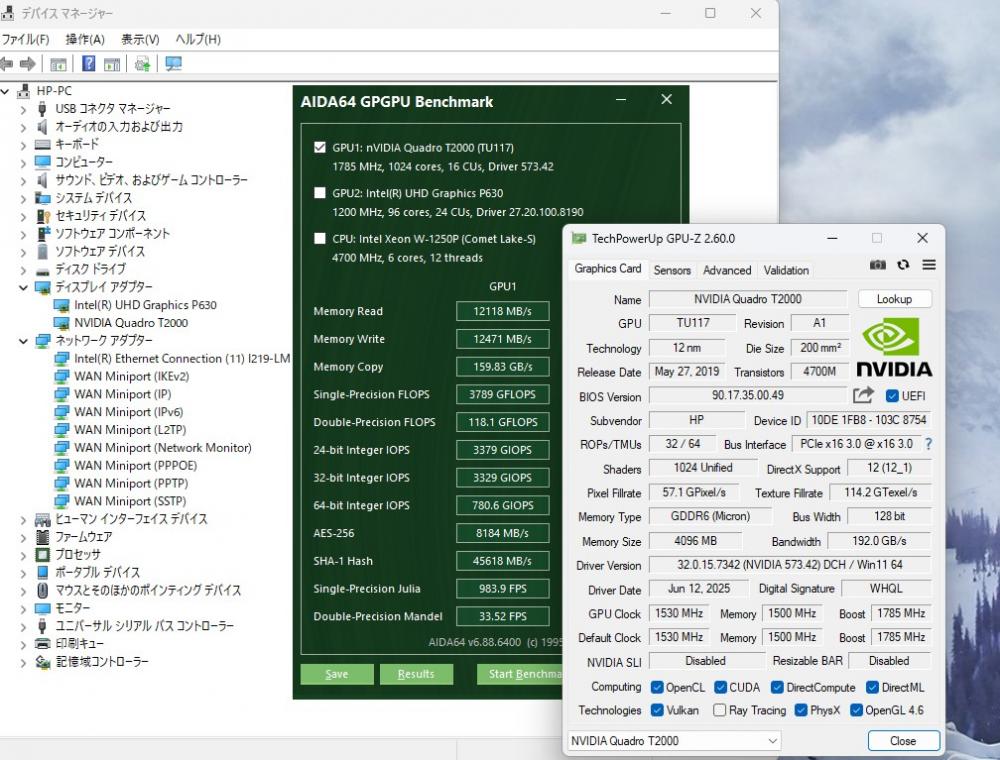1000x760 pixels.
Task: Select Intel(R) UHD Graphics P630 device
Action: click(x=145, y=305)
